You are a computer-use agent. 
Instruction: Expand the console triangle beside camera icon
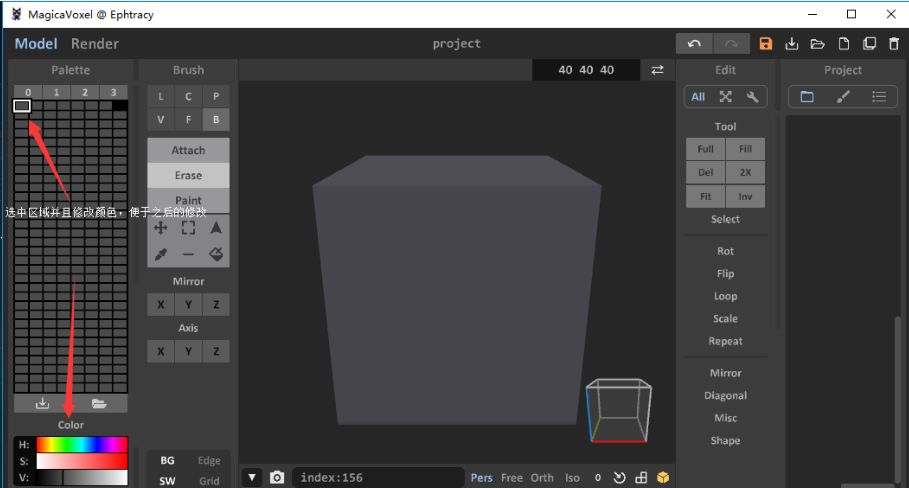coord(253,478)
